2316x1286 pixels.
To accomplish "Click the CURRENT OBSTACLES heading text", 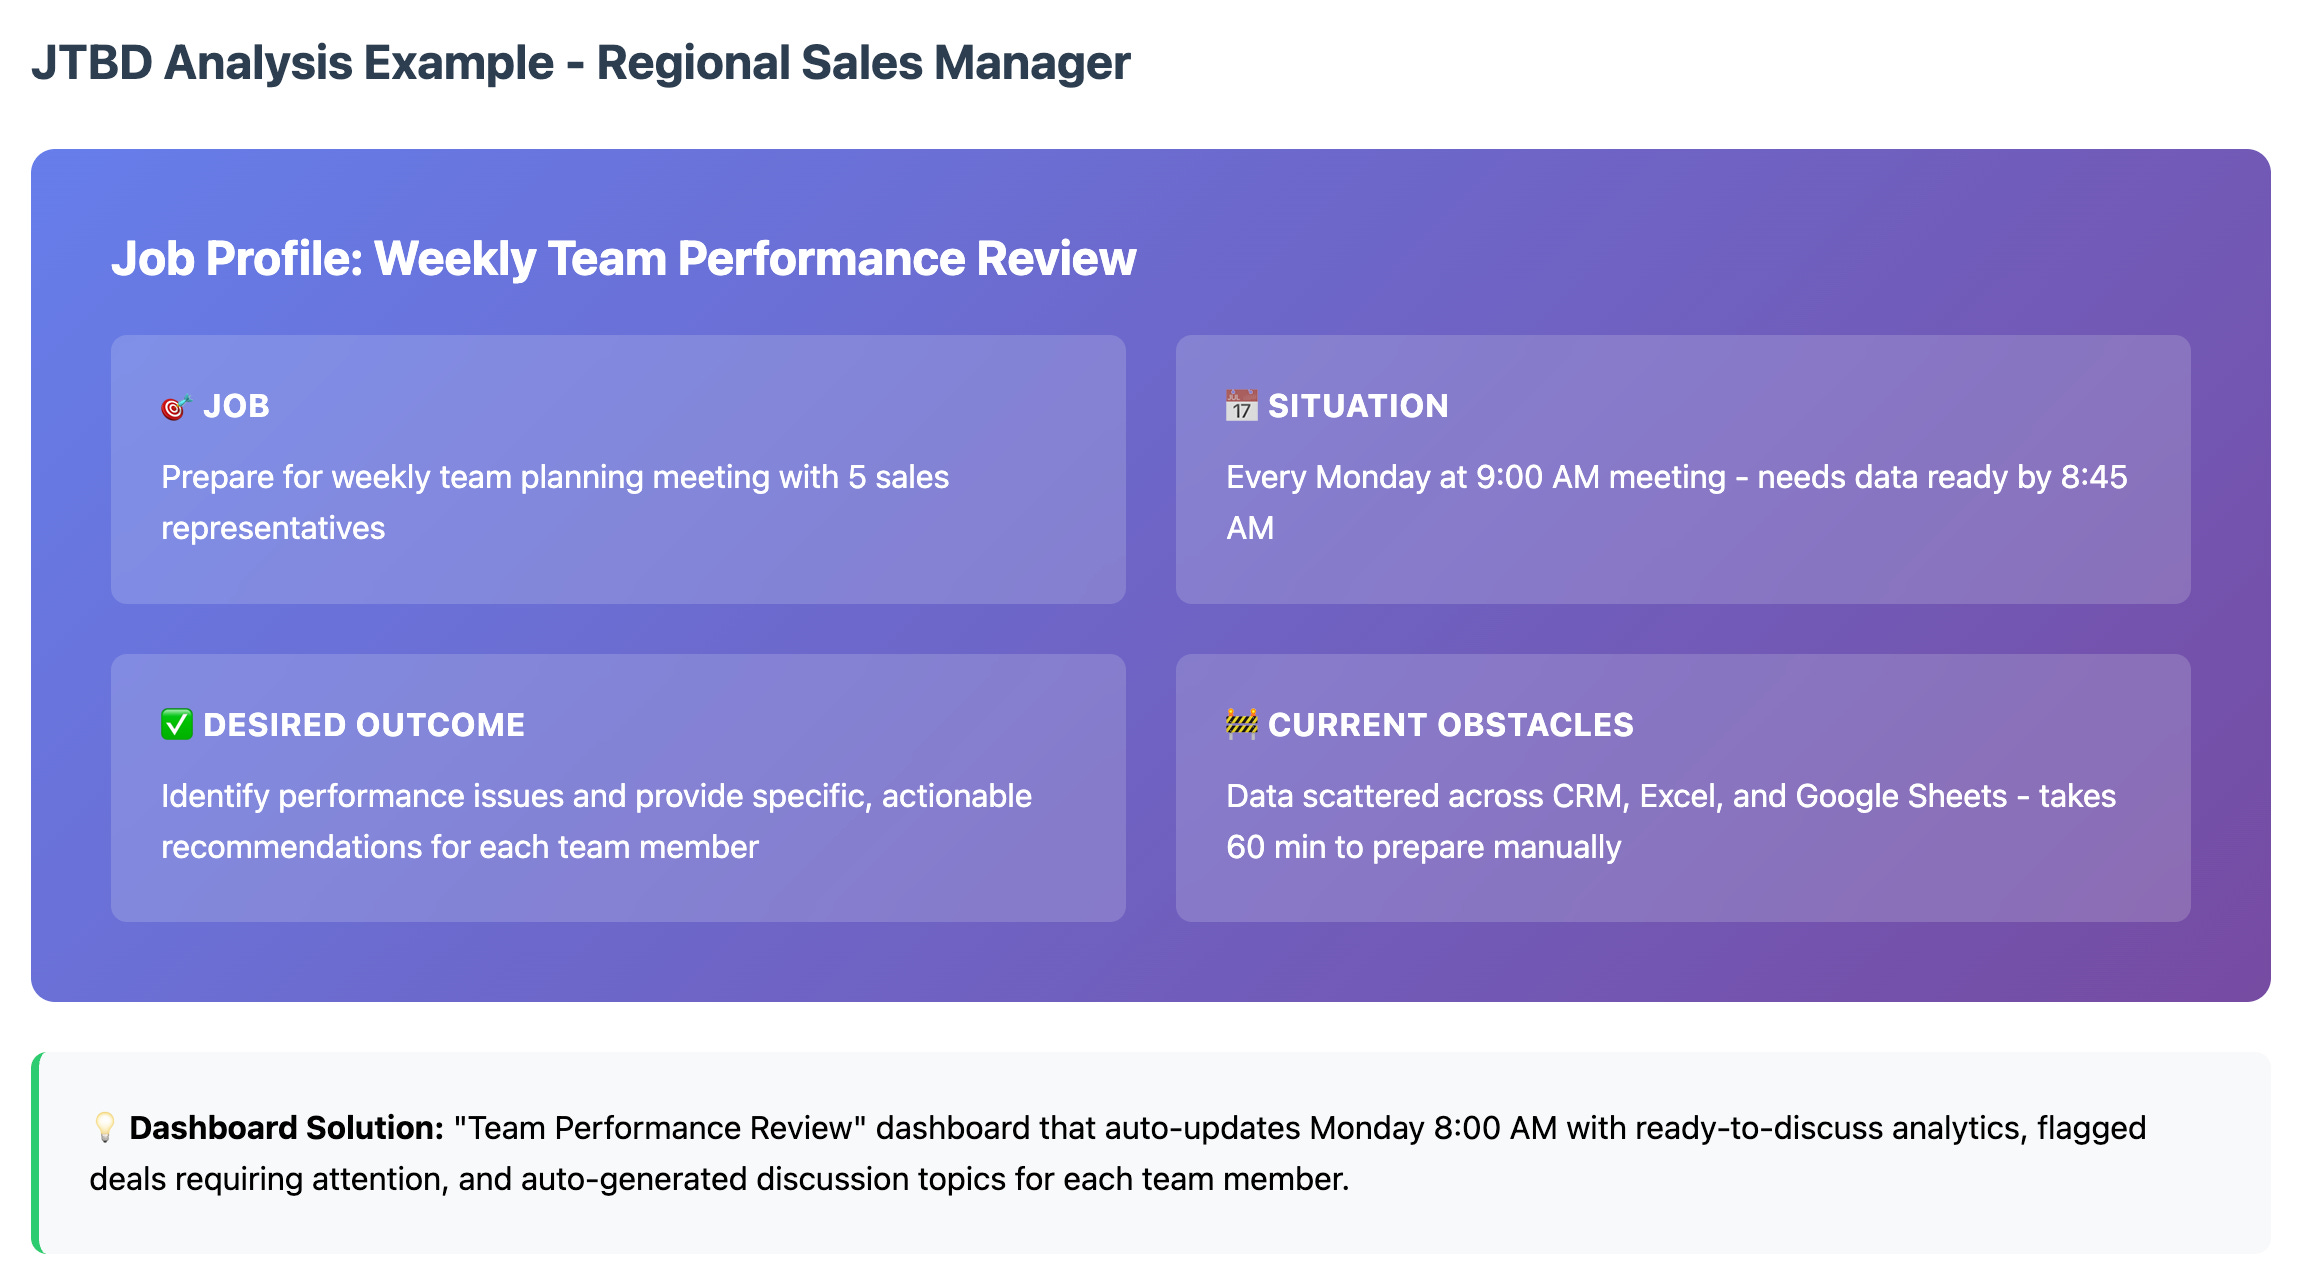I will 1450,725.
